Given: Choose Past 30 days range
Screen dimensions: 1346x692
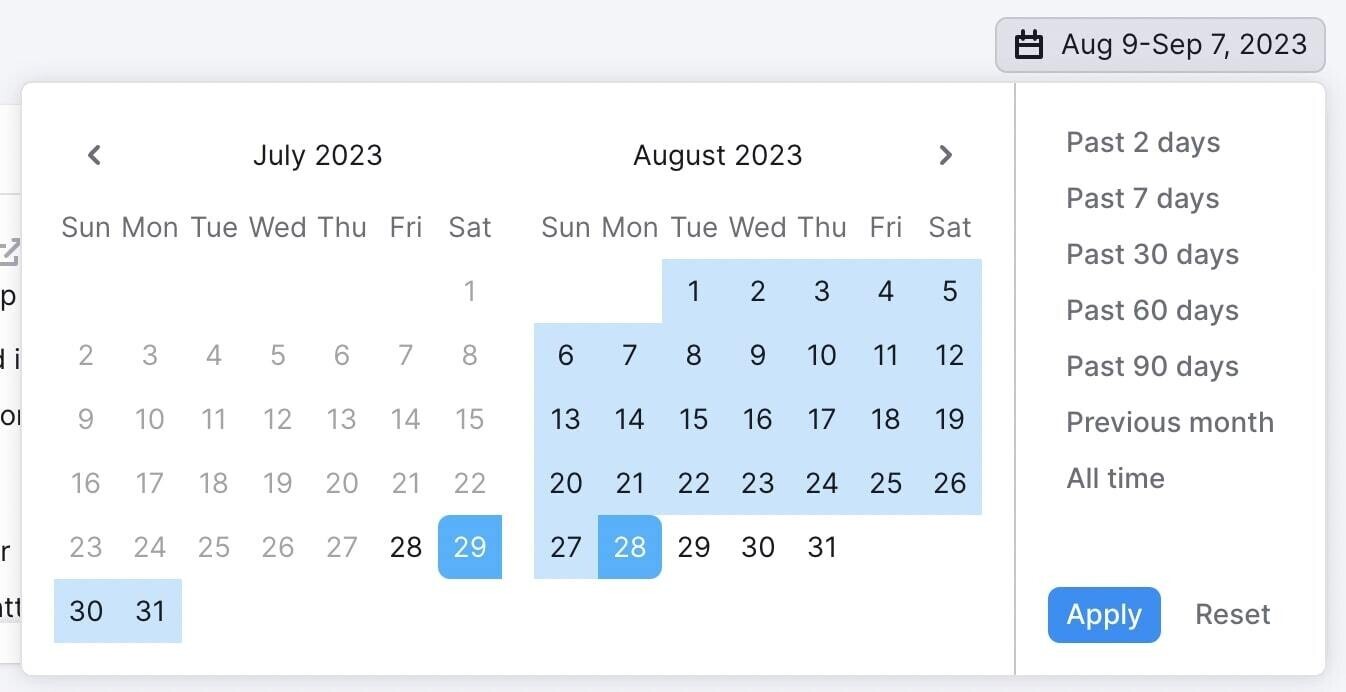Looking at the screenshot, I should coord(1152,254).
